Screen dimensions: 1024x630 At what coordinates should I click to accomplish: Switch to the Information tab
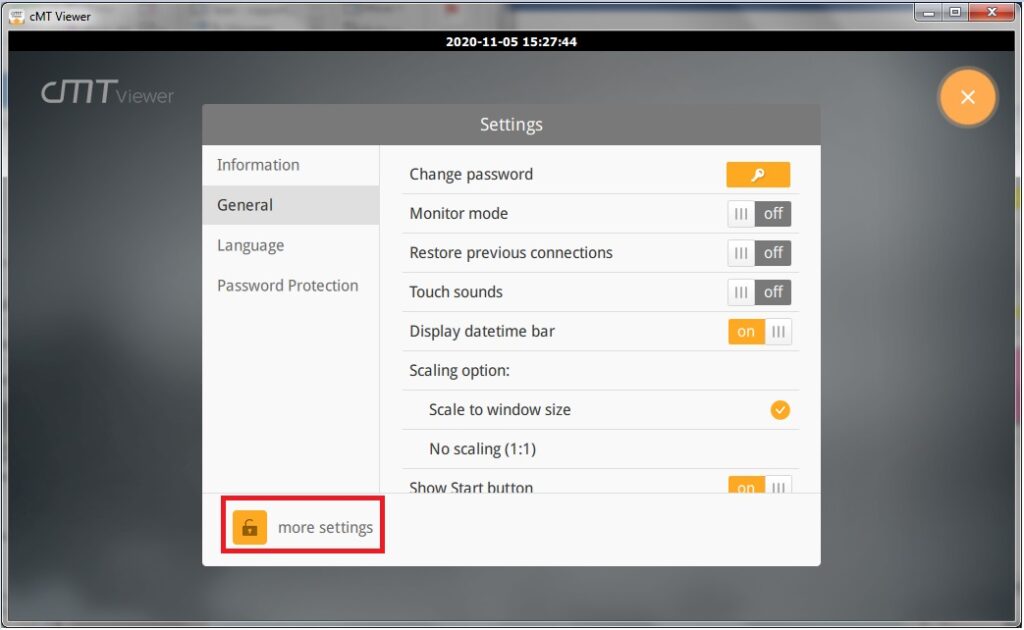click(258, 165)
